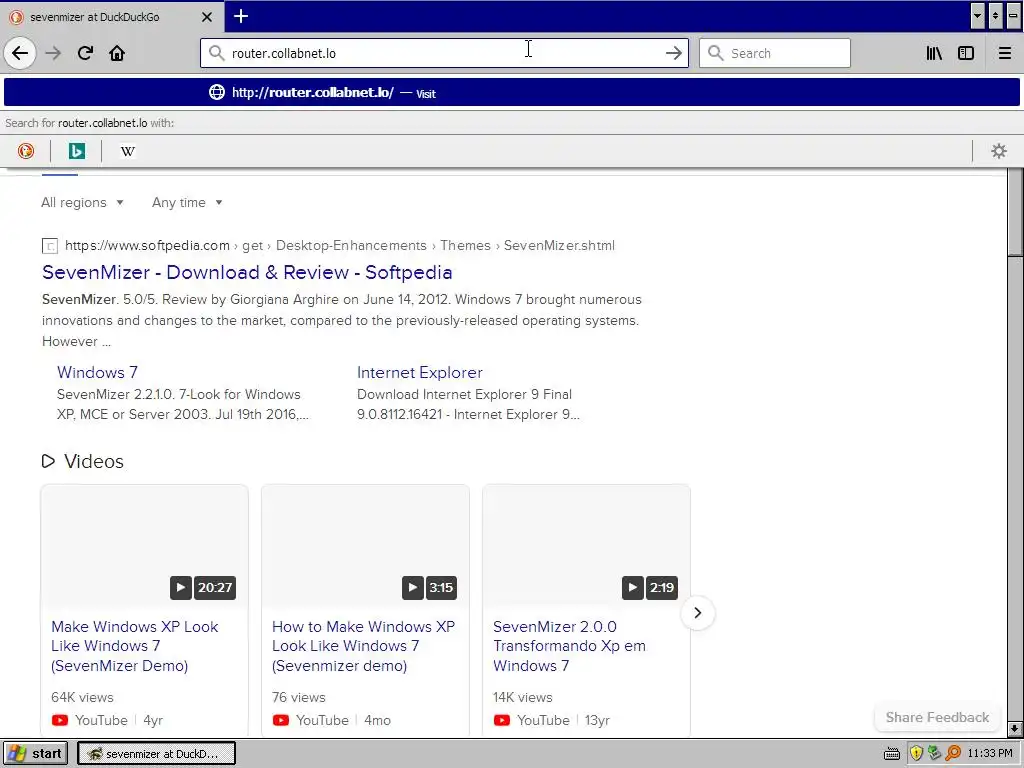Open the Internet Explorer sitelink
Viewport: 1024px width, 768px height.
(420, 372)
